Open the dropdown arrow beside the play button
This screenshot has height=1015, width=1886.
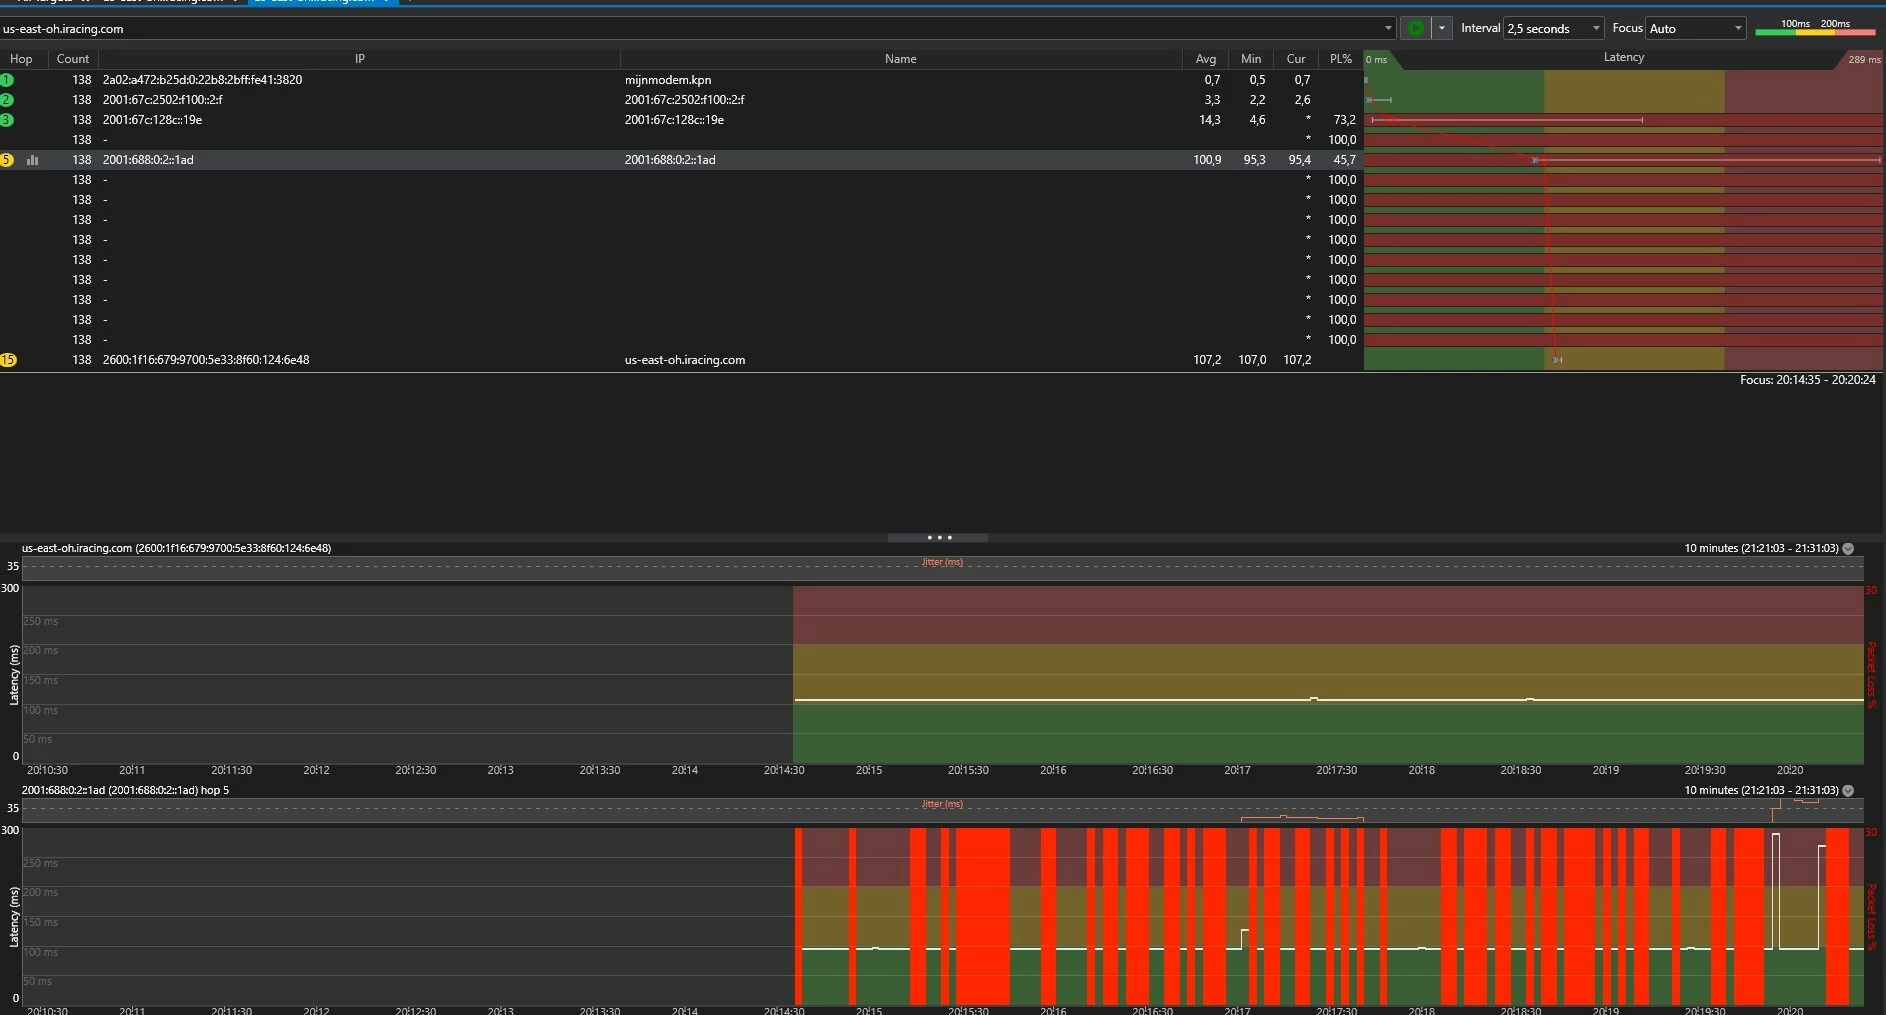[x=1442, y=28]
